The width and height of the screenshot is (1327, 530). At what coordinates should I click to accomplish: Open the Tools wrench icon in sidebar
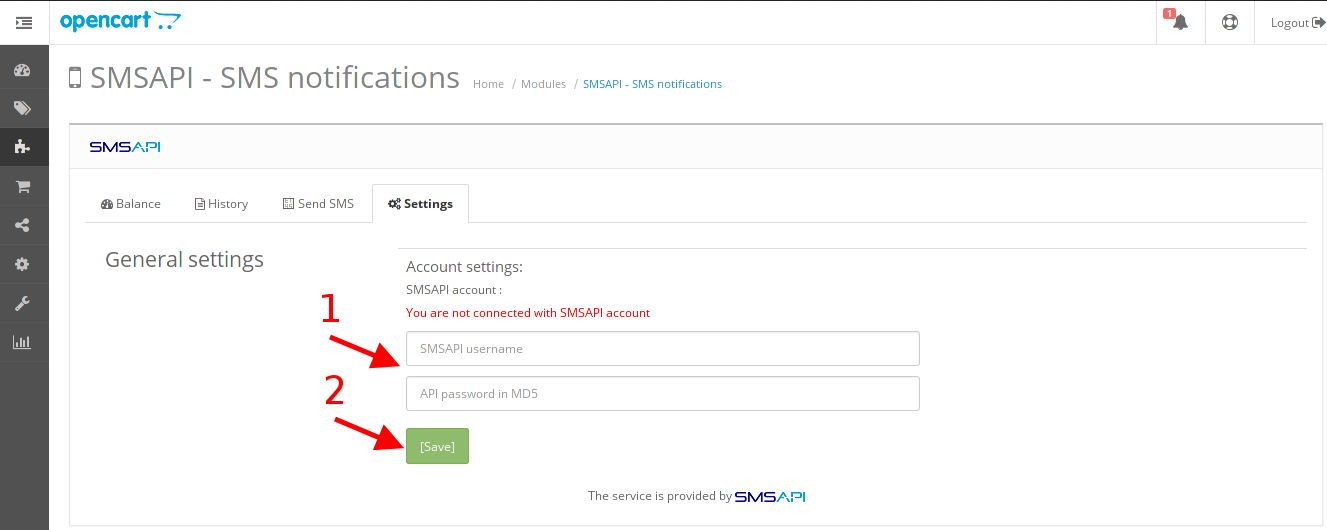point(22,303)
